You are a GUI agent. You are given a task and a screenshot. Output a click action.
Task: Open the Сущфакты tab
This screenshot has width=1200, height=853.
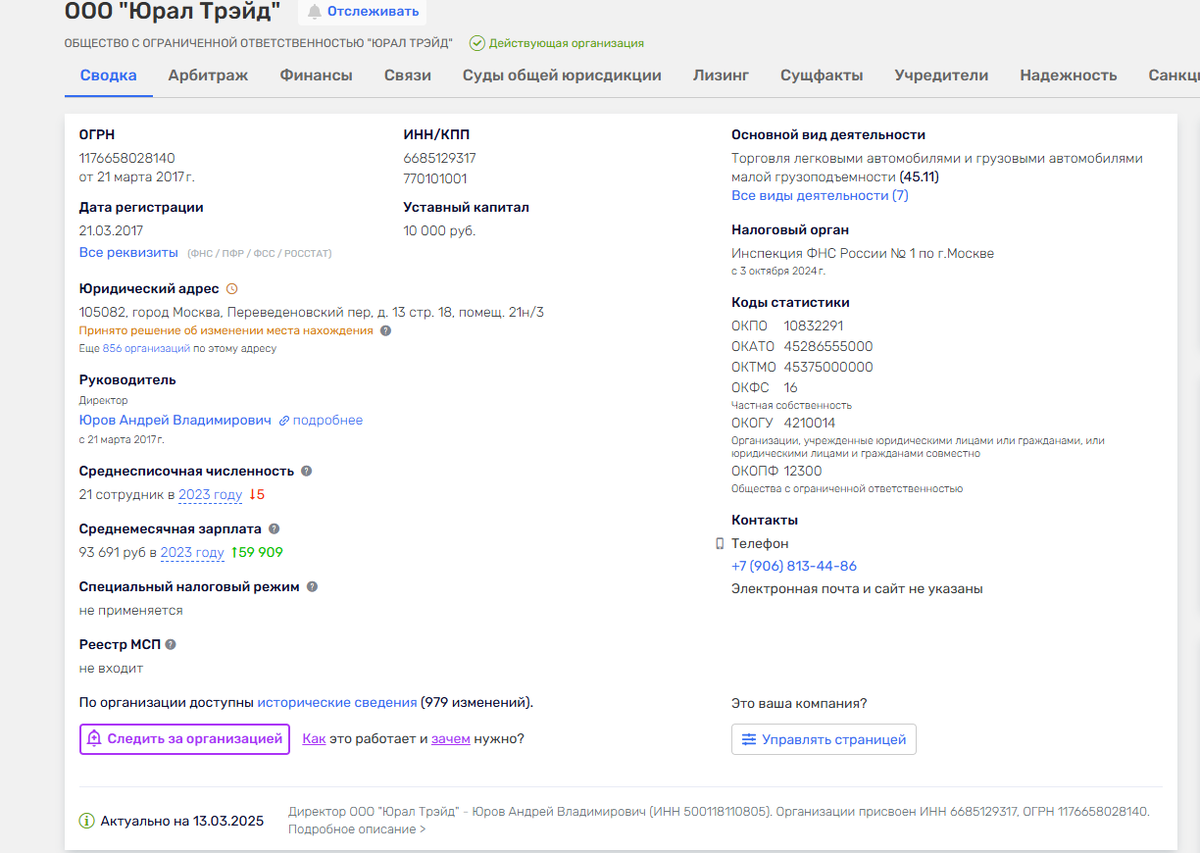point(822,75)
